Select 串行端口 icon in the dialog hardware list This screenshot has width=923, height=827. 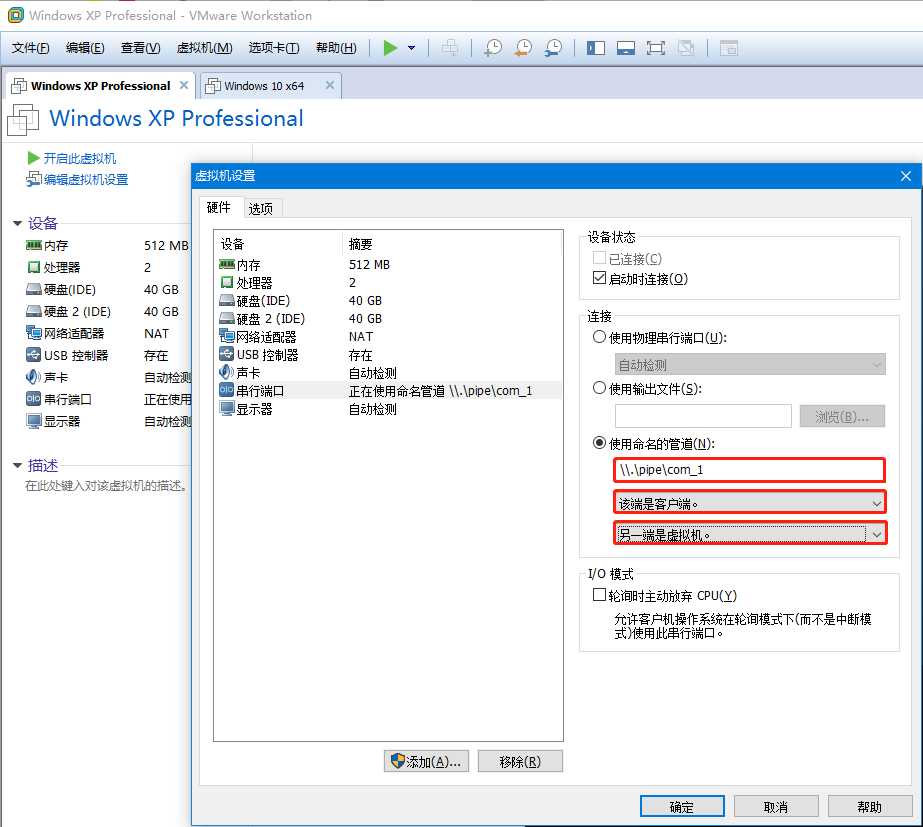227,390
